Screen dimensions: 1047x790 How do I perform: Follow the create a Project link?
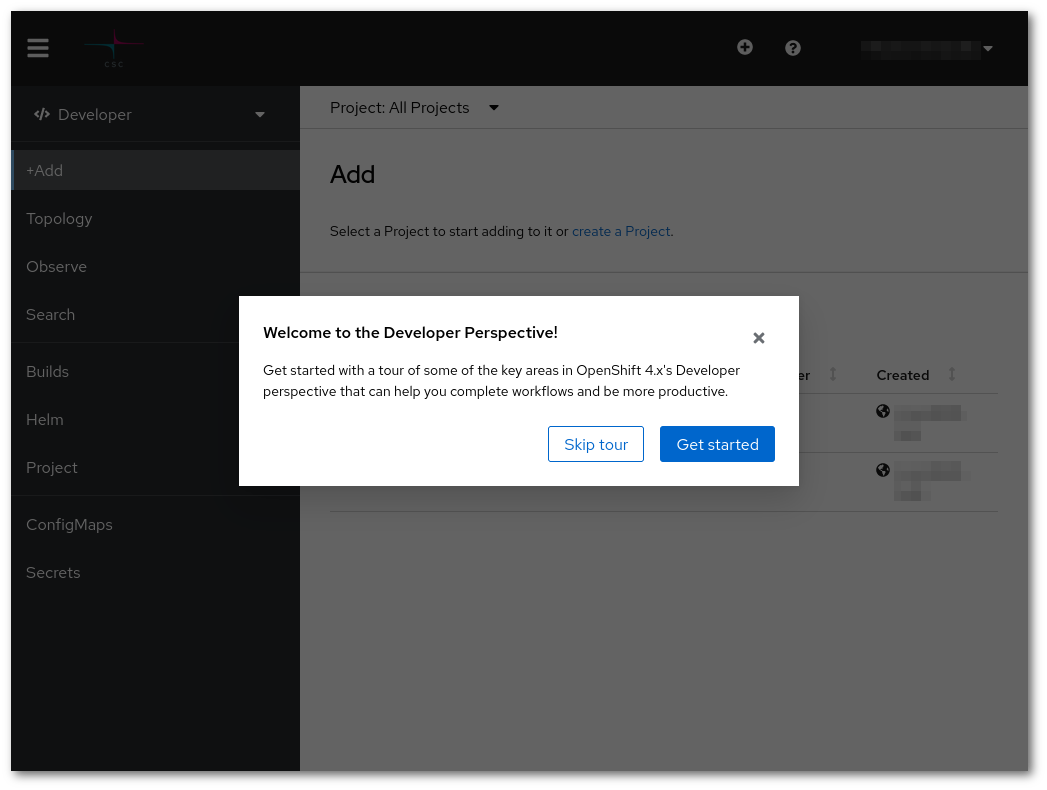621,231
